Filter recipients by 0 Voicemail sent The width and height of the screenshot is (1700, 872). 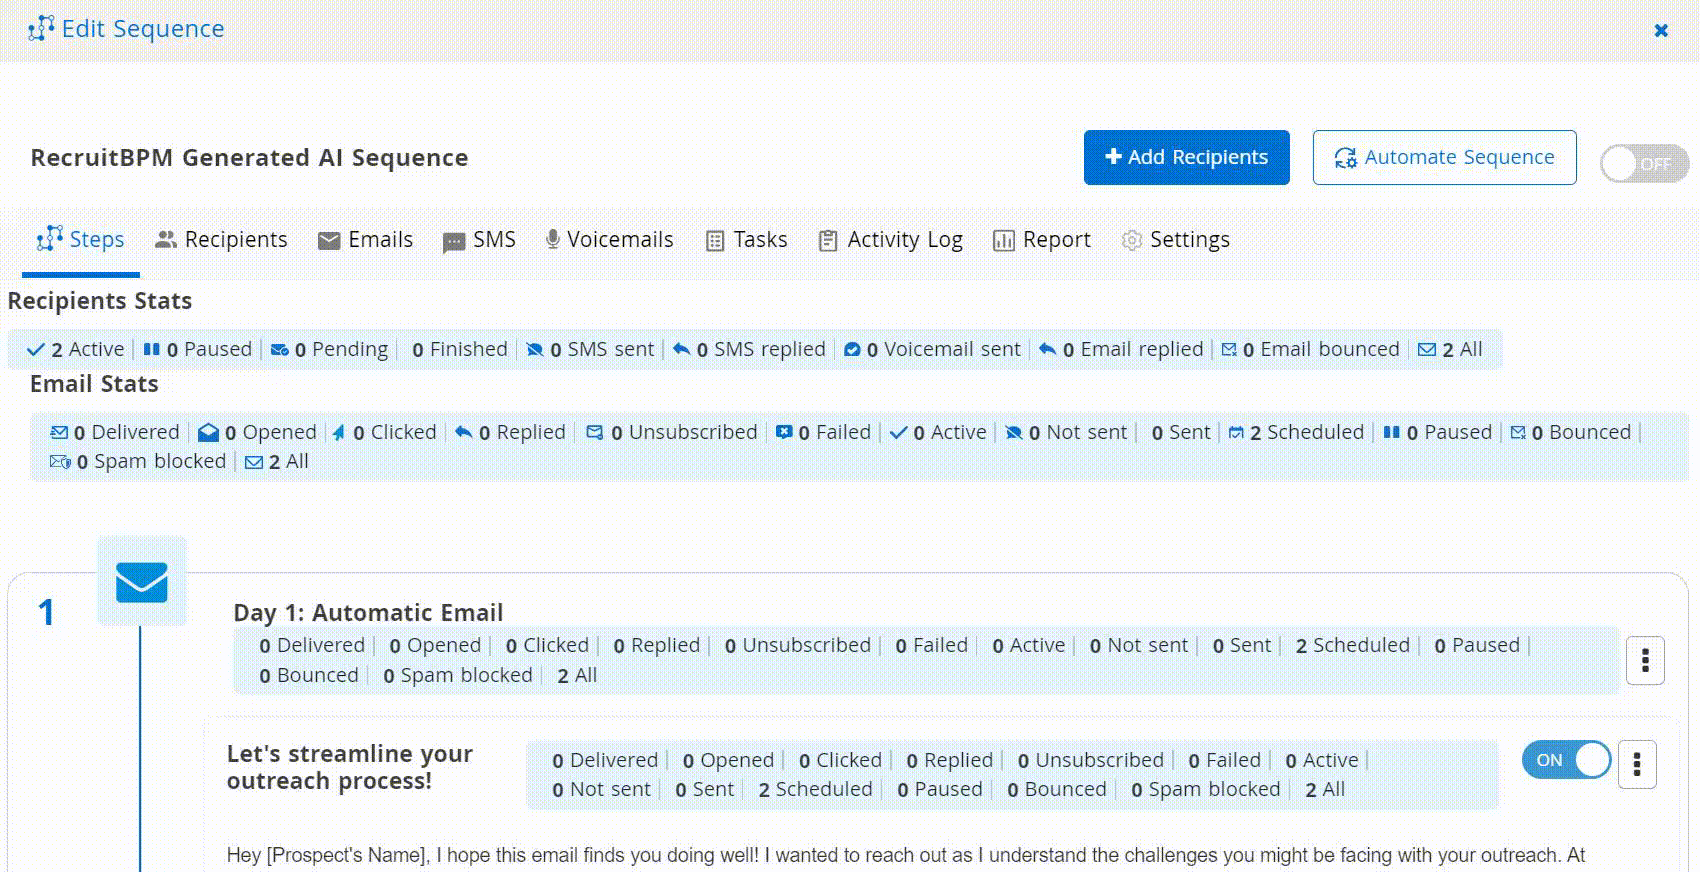[932, 350]
